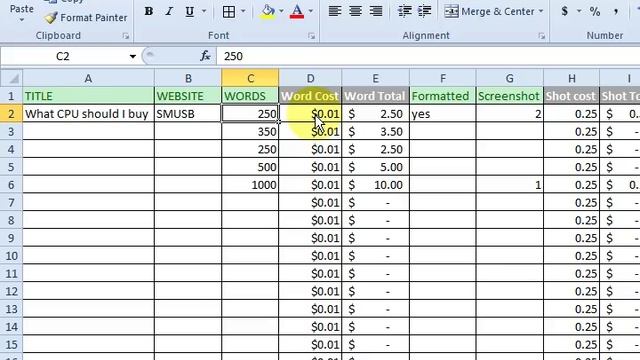Select column F header
640x360 pixels.
(x=442, y=78)
